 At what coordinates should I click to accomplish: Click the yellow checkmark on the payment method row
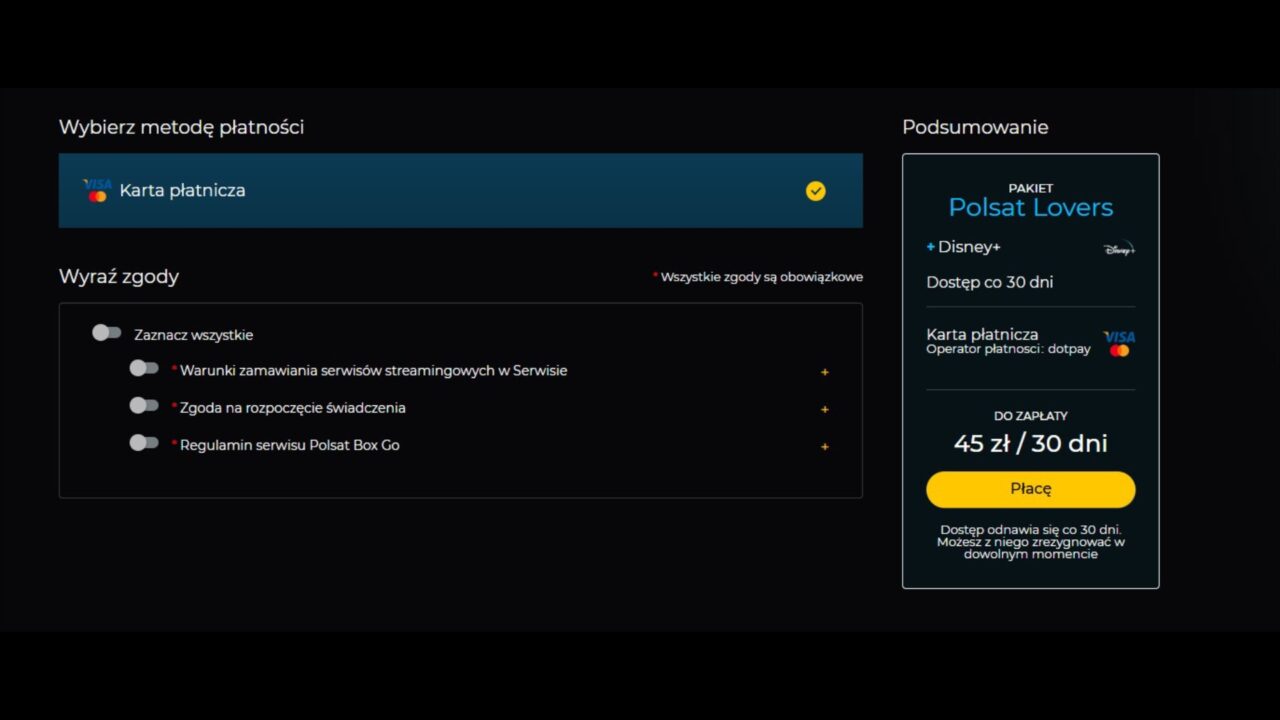(x=816, y=191)
